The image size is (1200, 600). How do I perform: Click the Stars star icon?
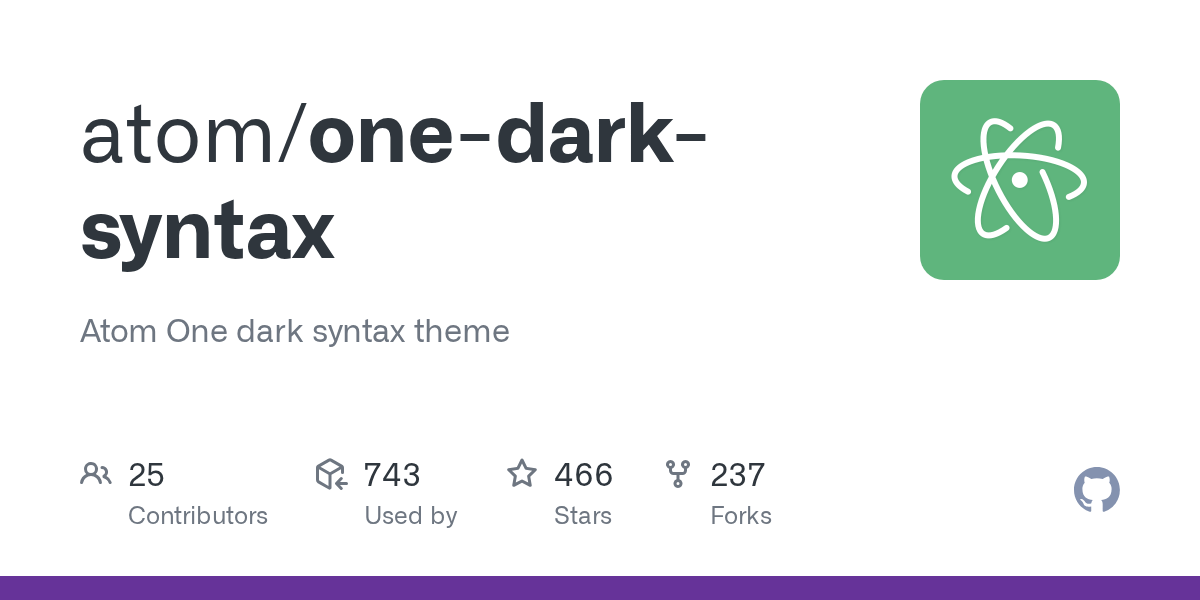pos(522,474)
